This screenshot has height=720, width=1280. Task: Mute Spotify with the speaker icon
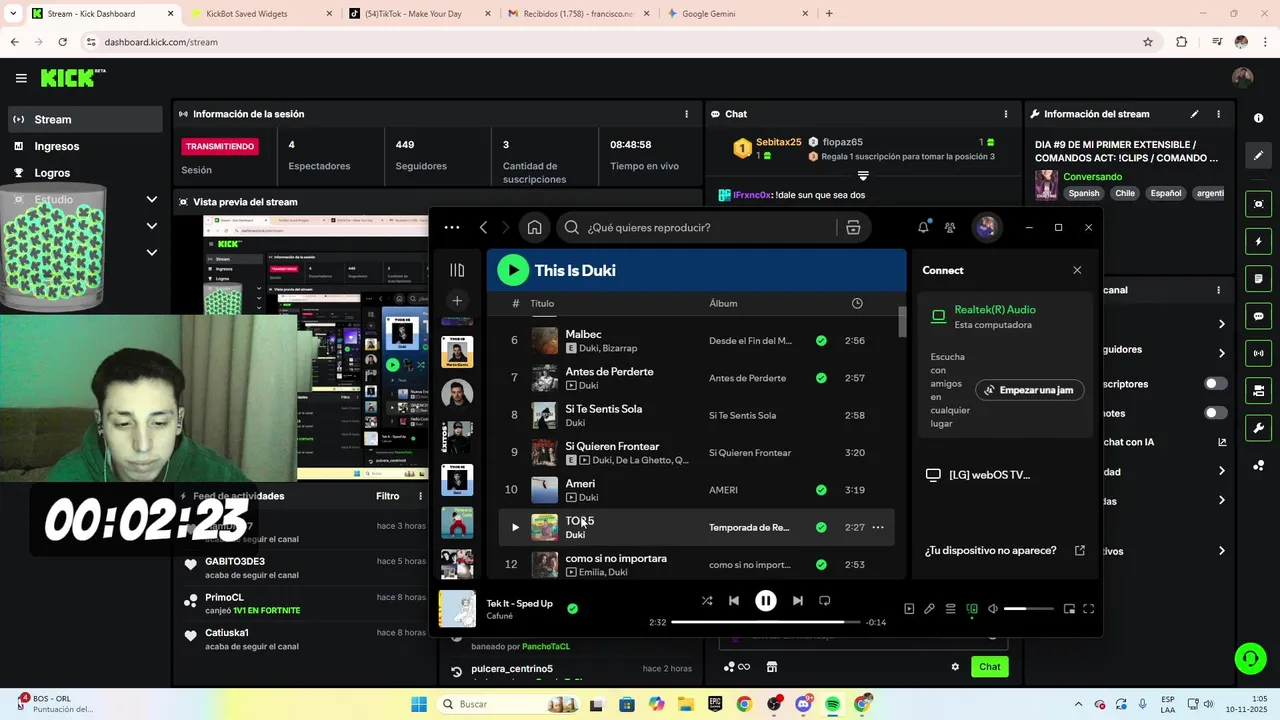coord(992,608)
